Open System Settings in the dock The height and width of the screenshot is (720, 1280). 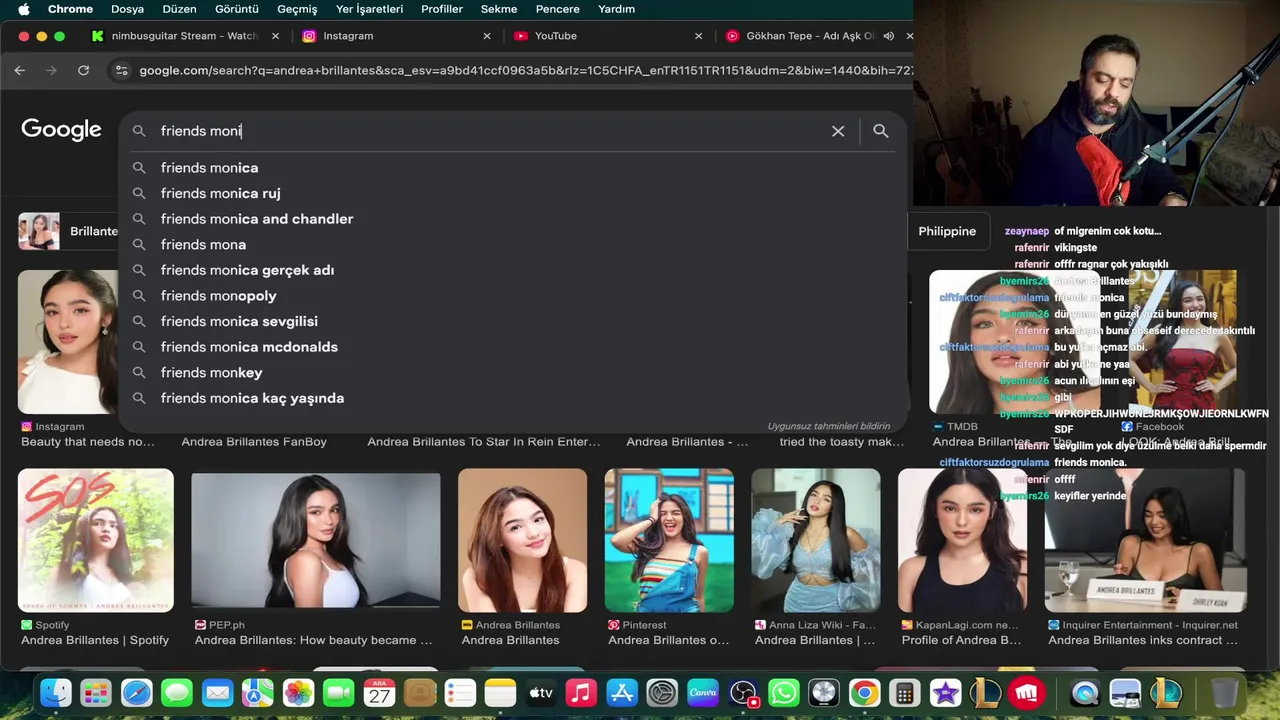pyautogui.click(x=662, y=693)
